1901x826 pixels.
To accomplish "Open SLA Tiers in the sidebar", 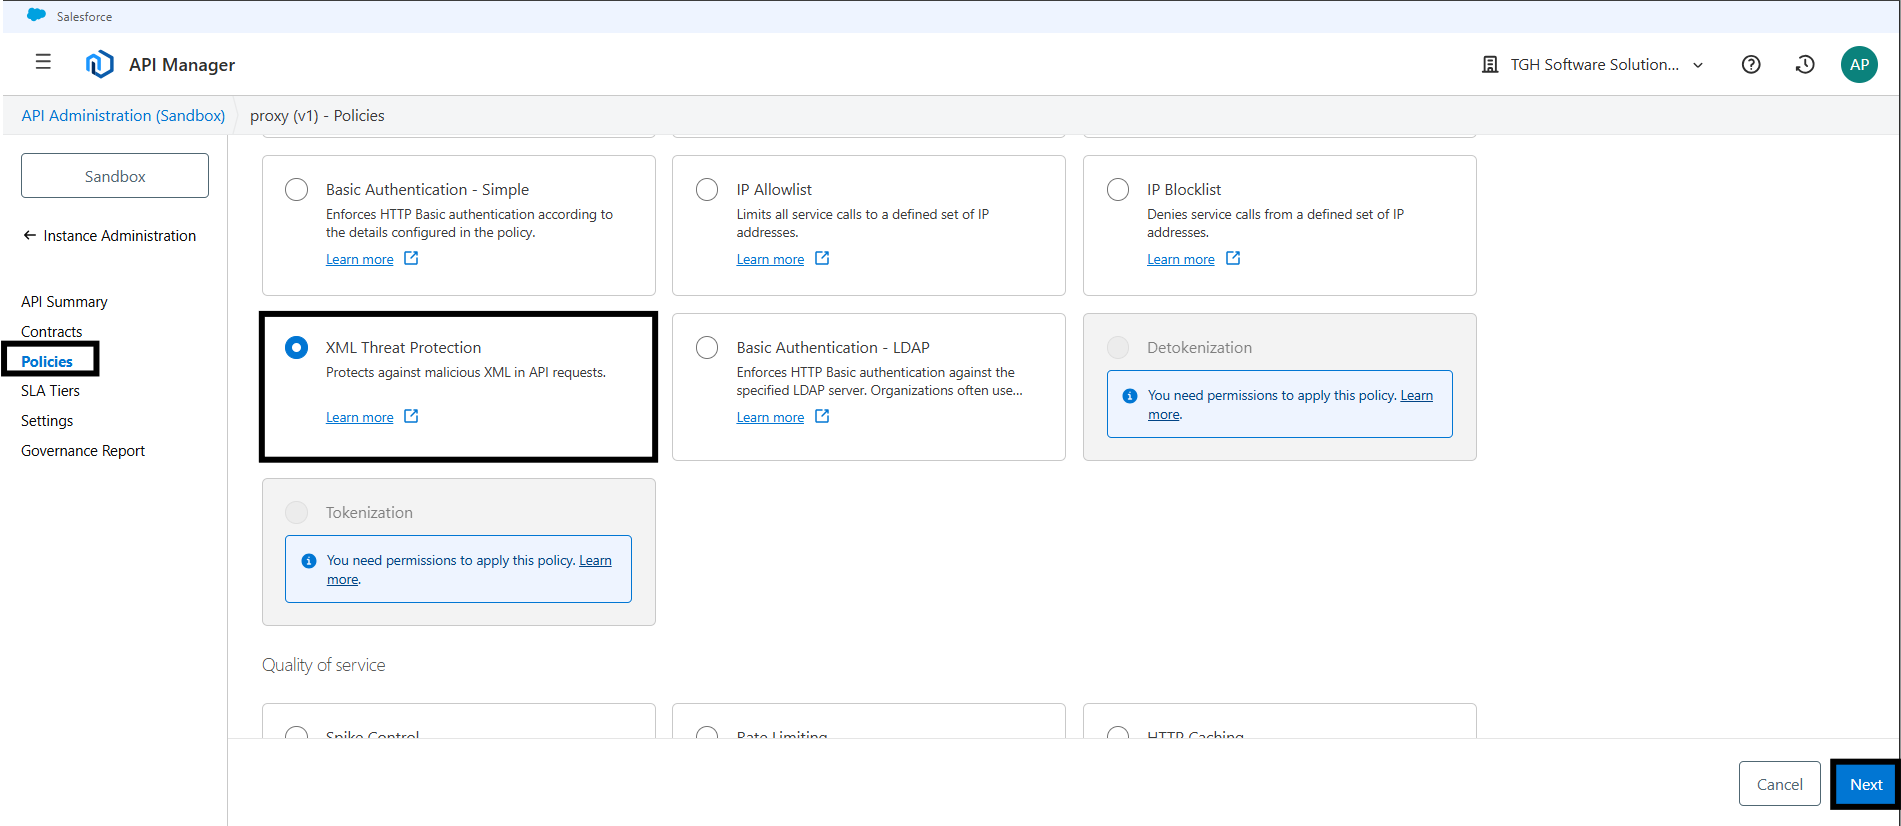I will (50, 391).
